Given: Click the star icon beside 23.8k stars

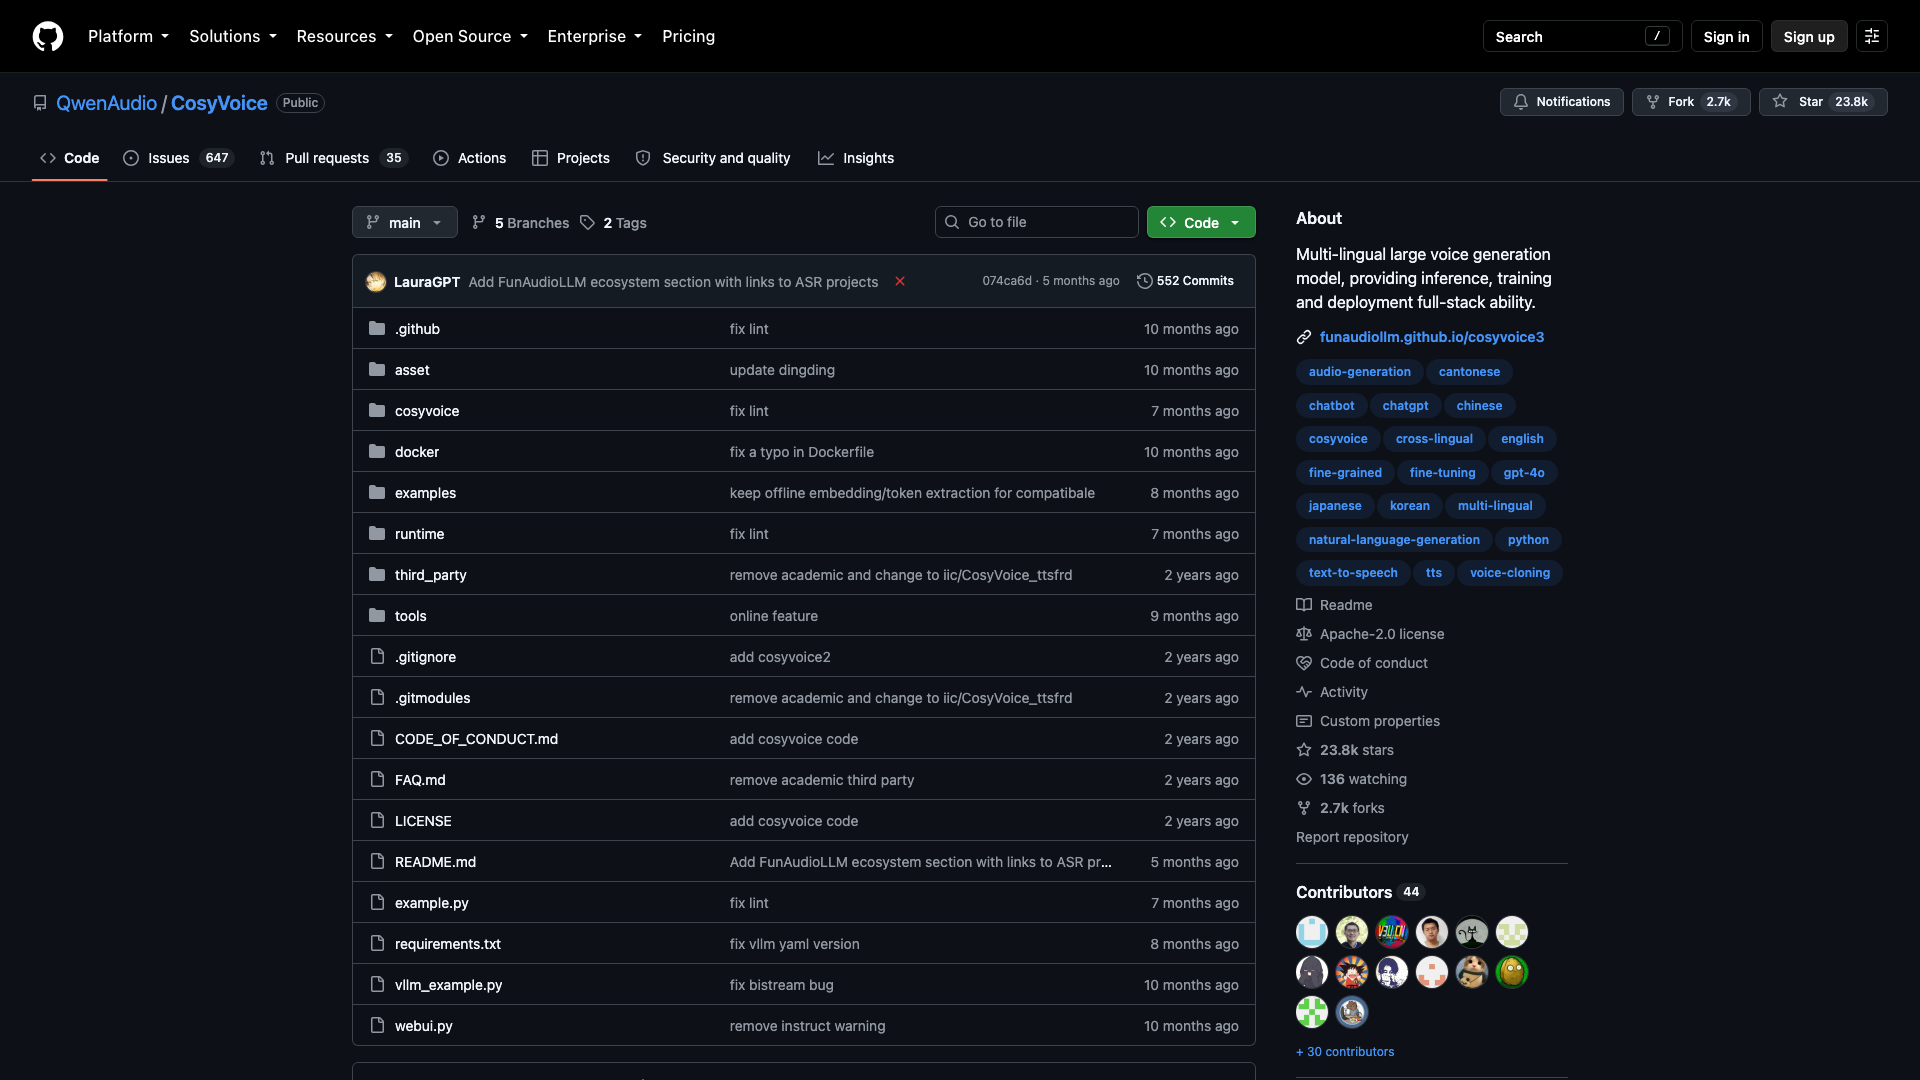Looking at the screenshot, I should click(x=1304, y=750).
